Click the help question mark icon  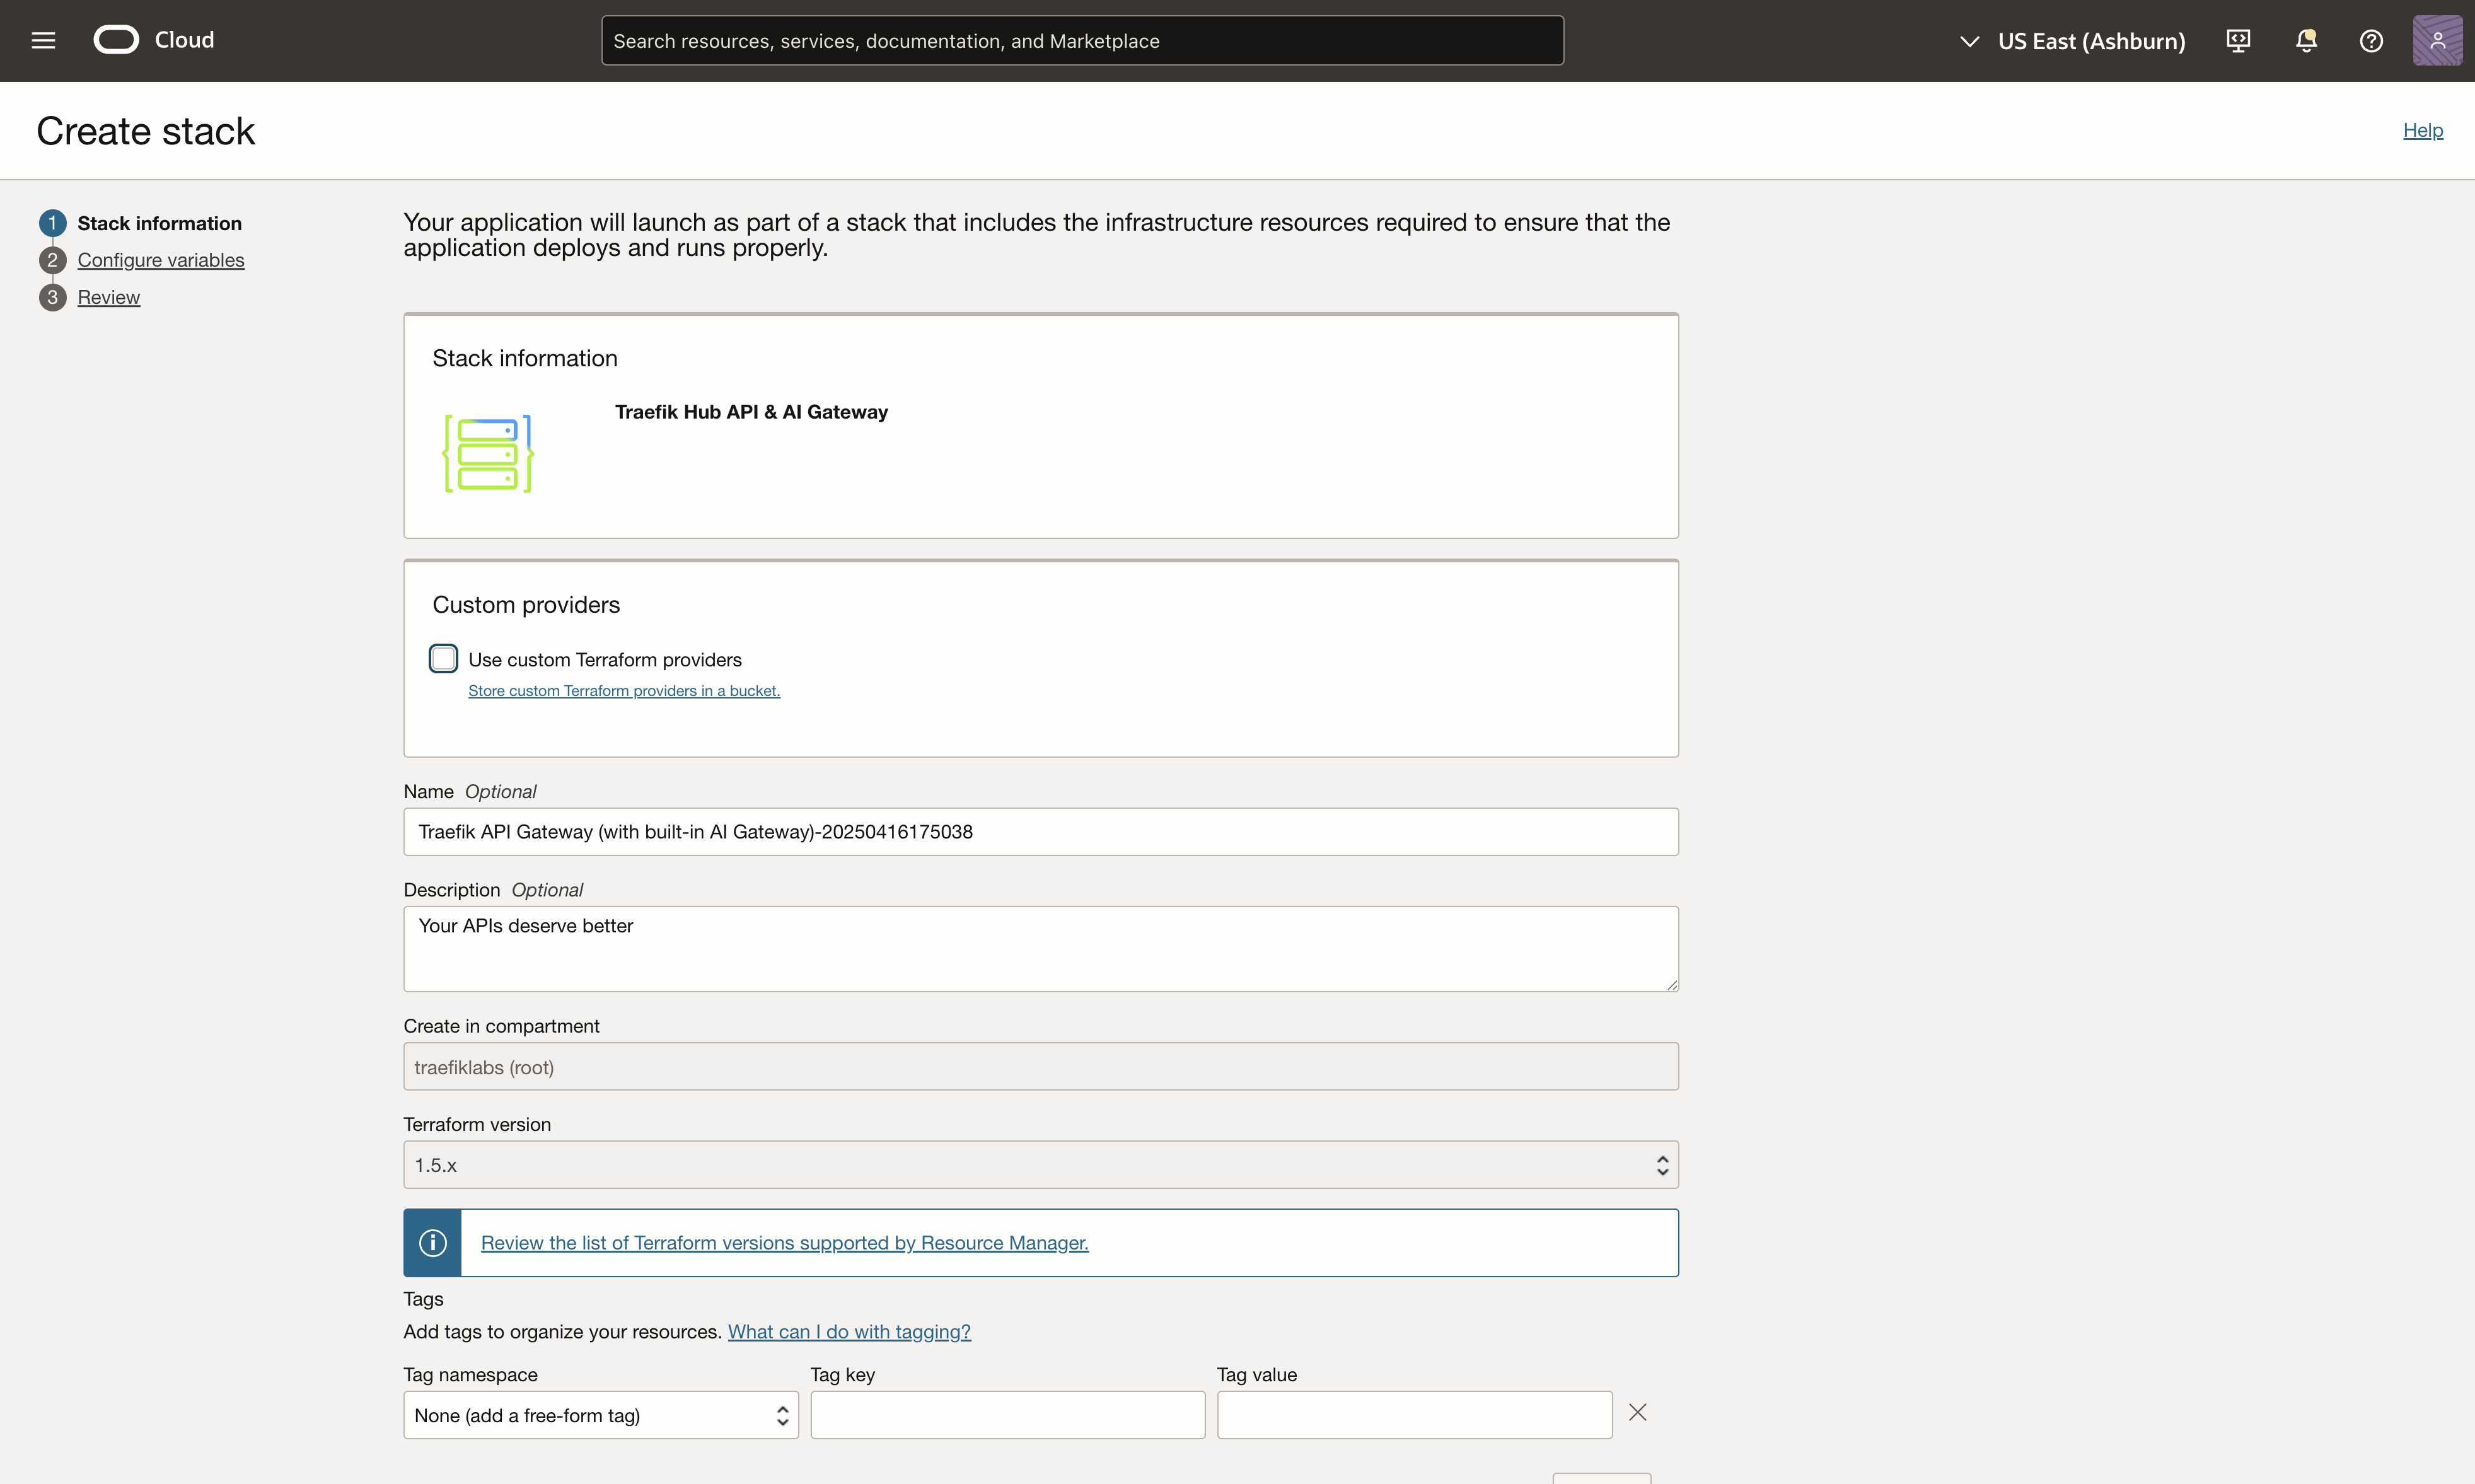[x=2371, y=41]
